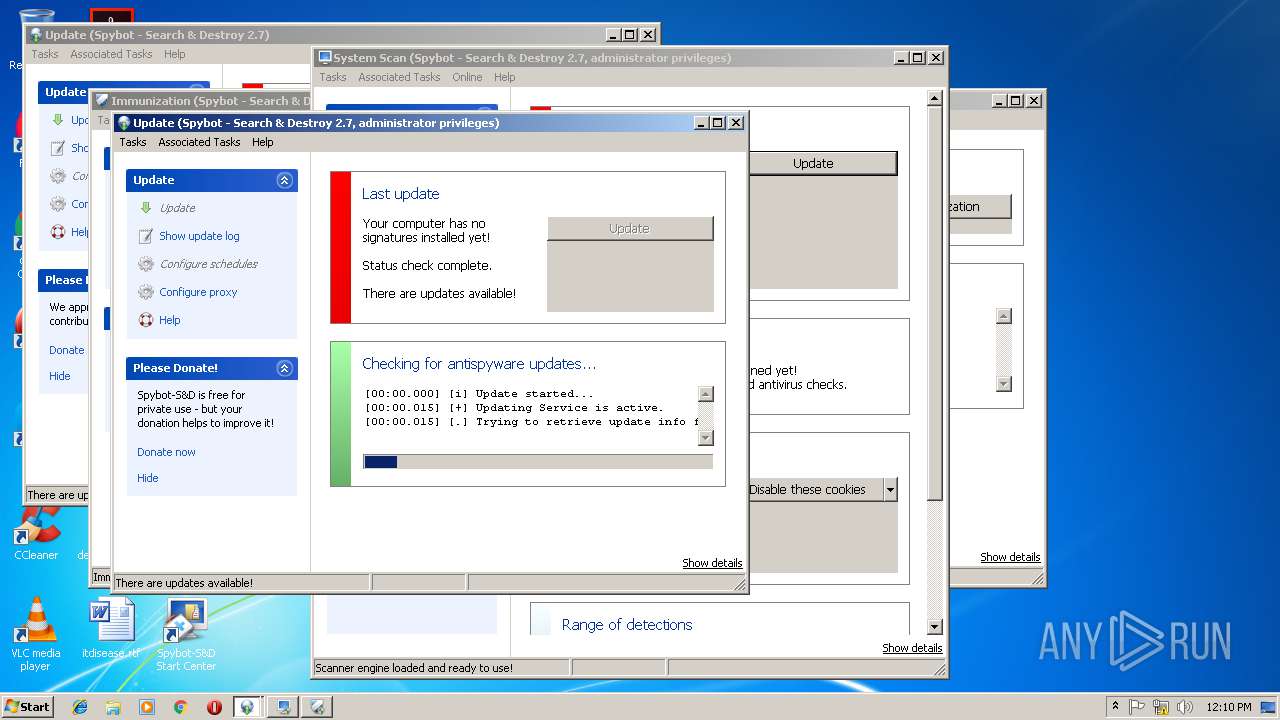
Task: Click the Start button
Action: [27, 707]
